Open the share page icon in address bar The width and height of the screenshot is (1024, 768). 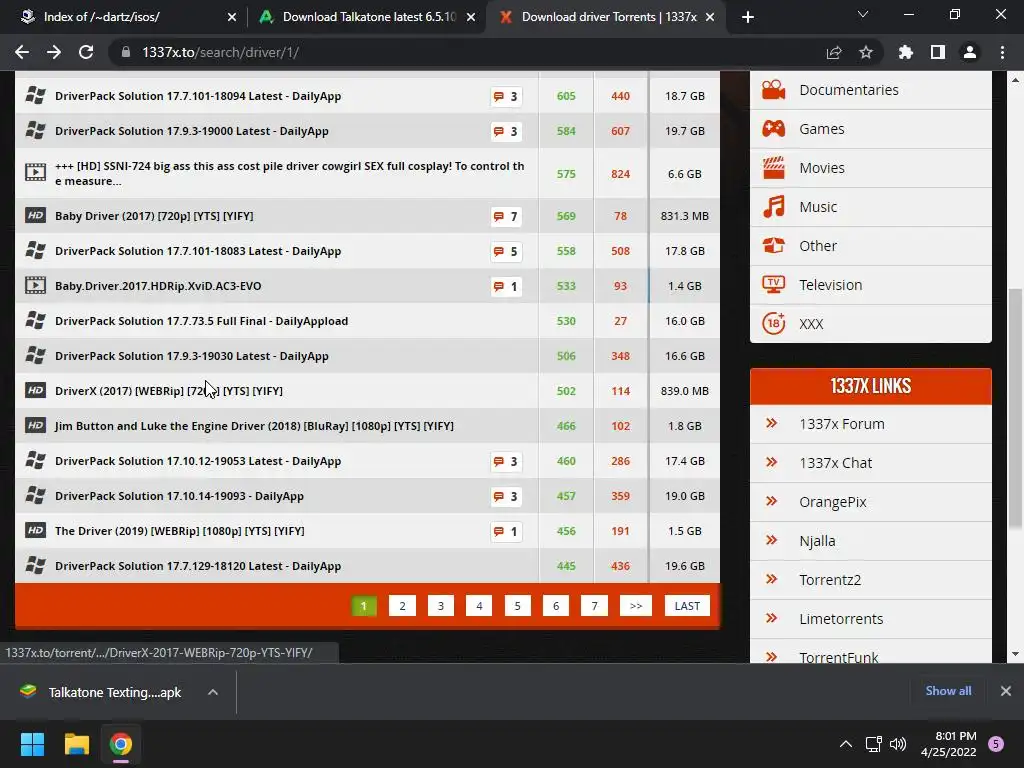pos(834,52)
